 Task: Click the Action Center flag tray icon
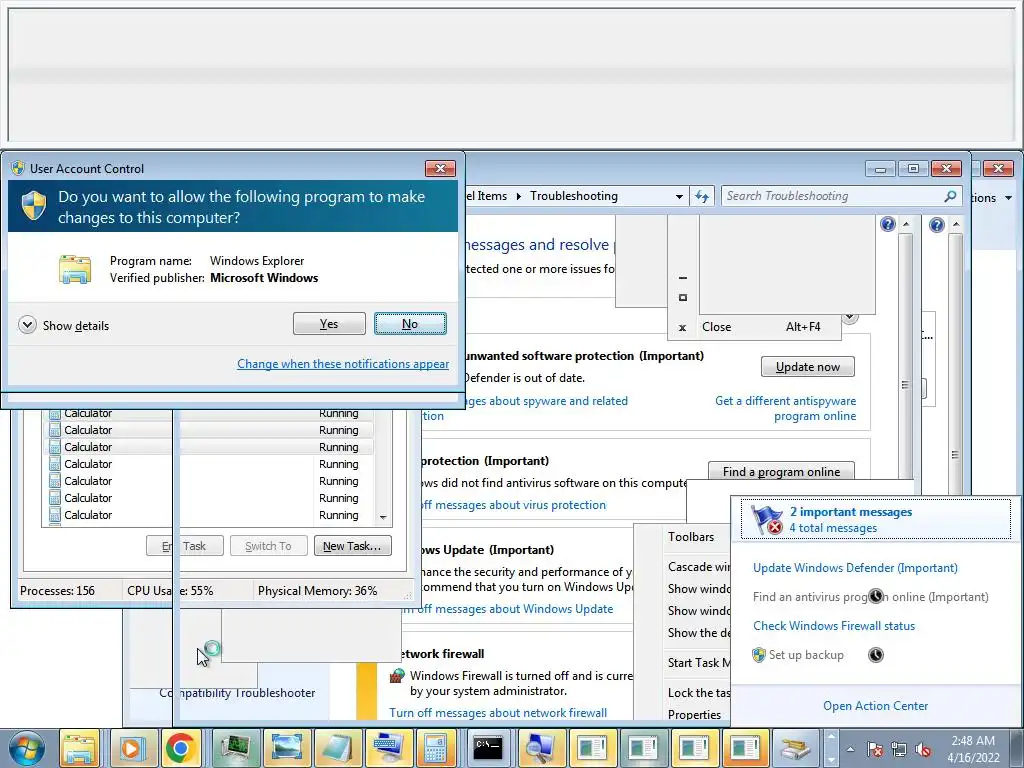point(875,749)
